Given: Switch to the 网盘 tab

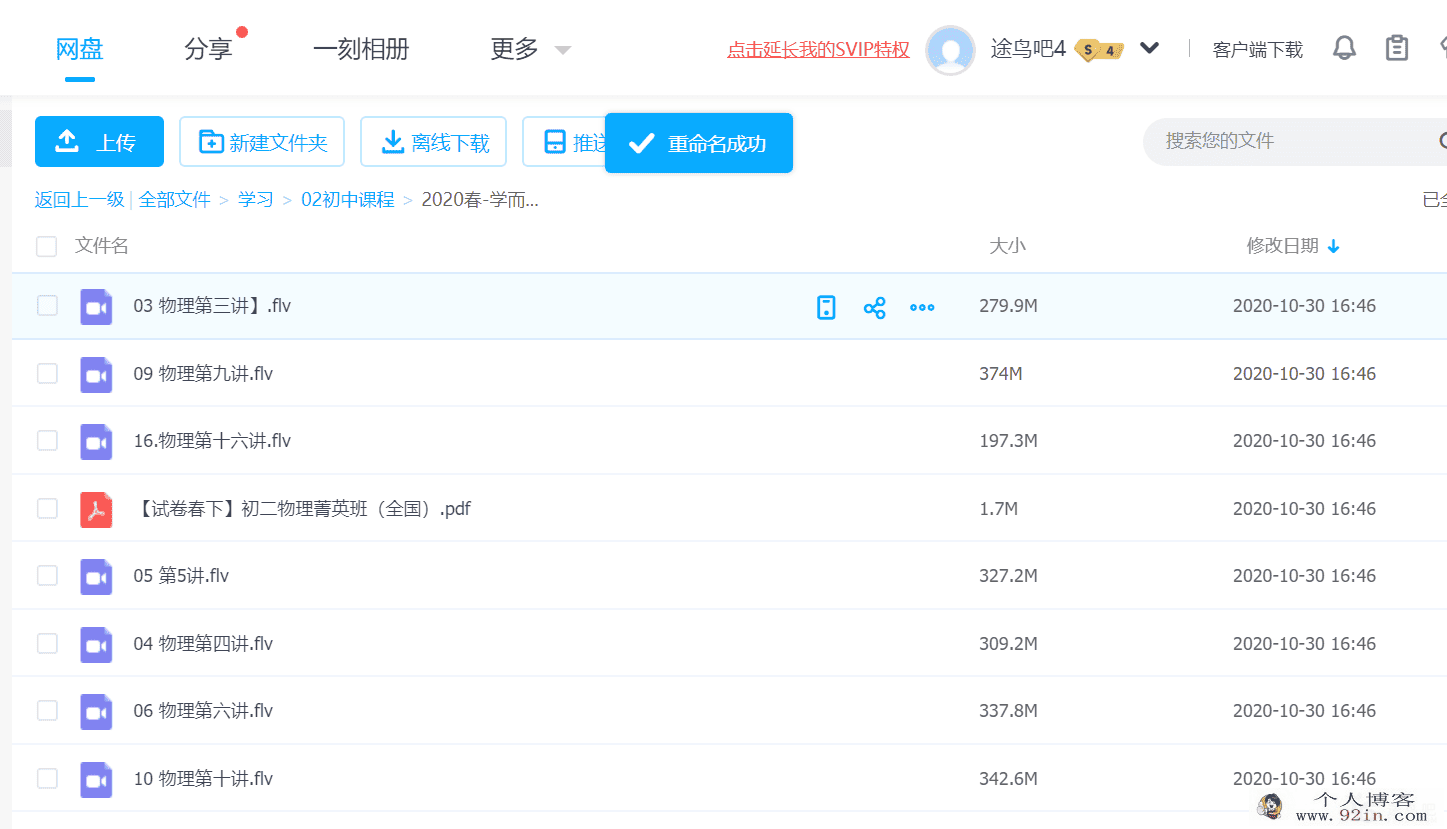Looking at the screenshot, I should 80,49.
